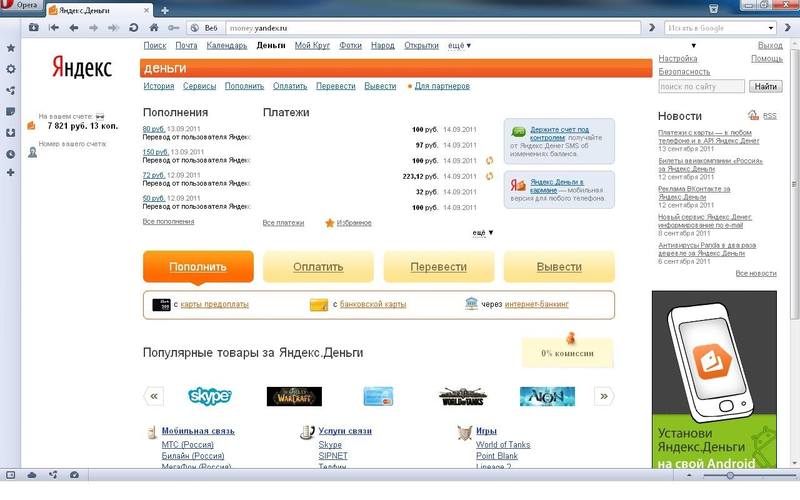800x500 pixels.
Task: Click the World of Warcraft logo
Action: 294,396
